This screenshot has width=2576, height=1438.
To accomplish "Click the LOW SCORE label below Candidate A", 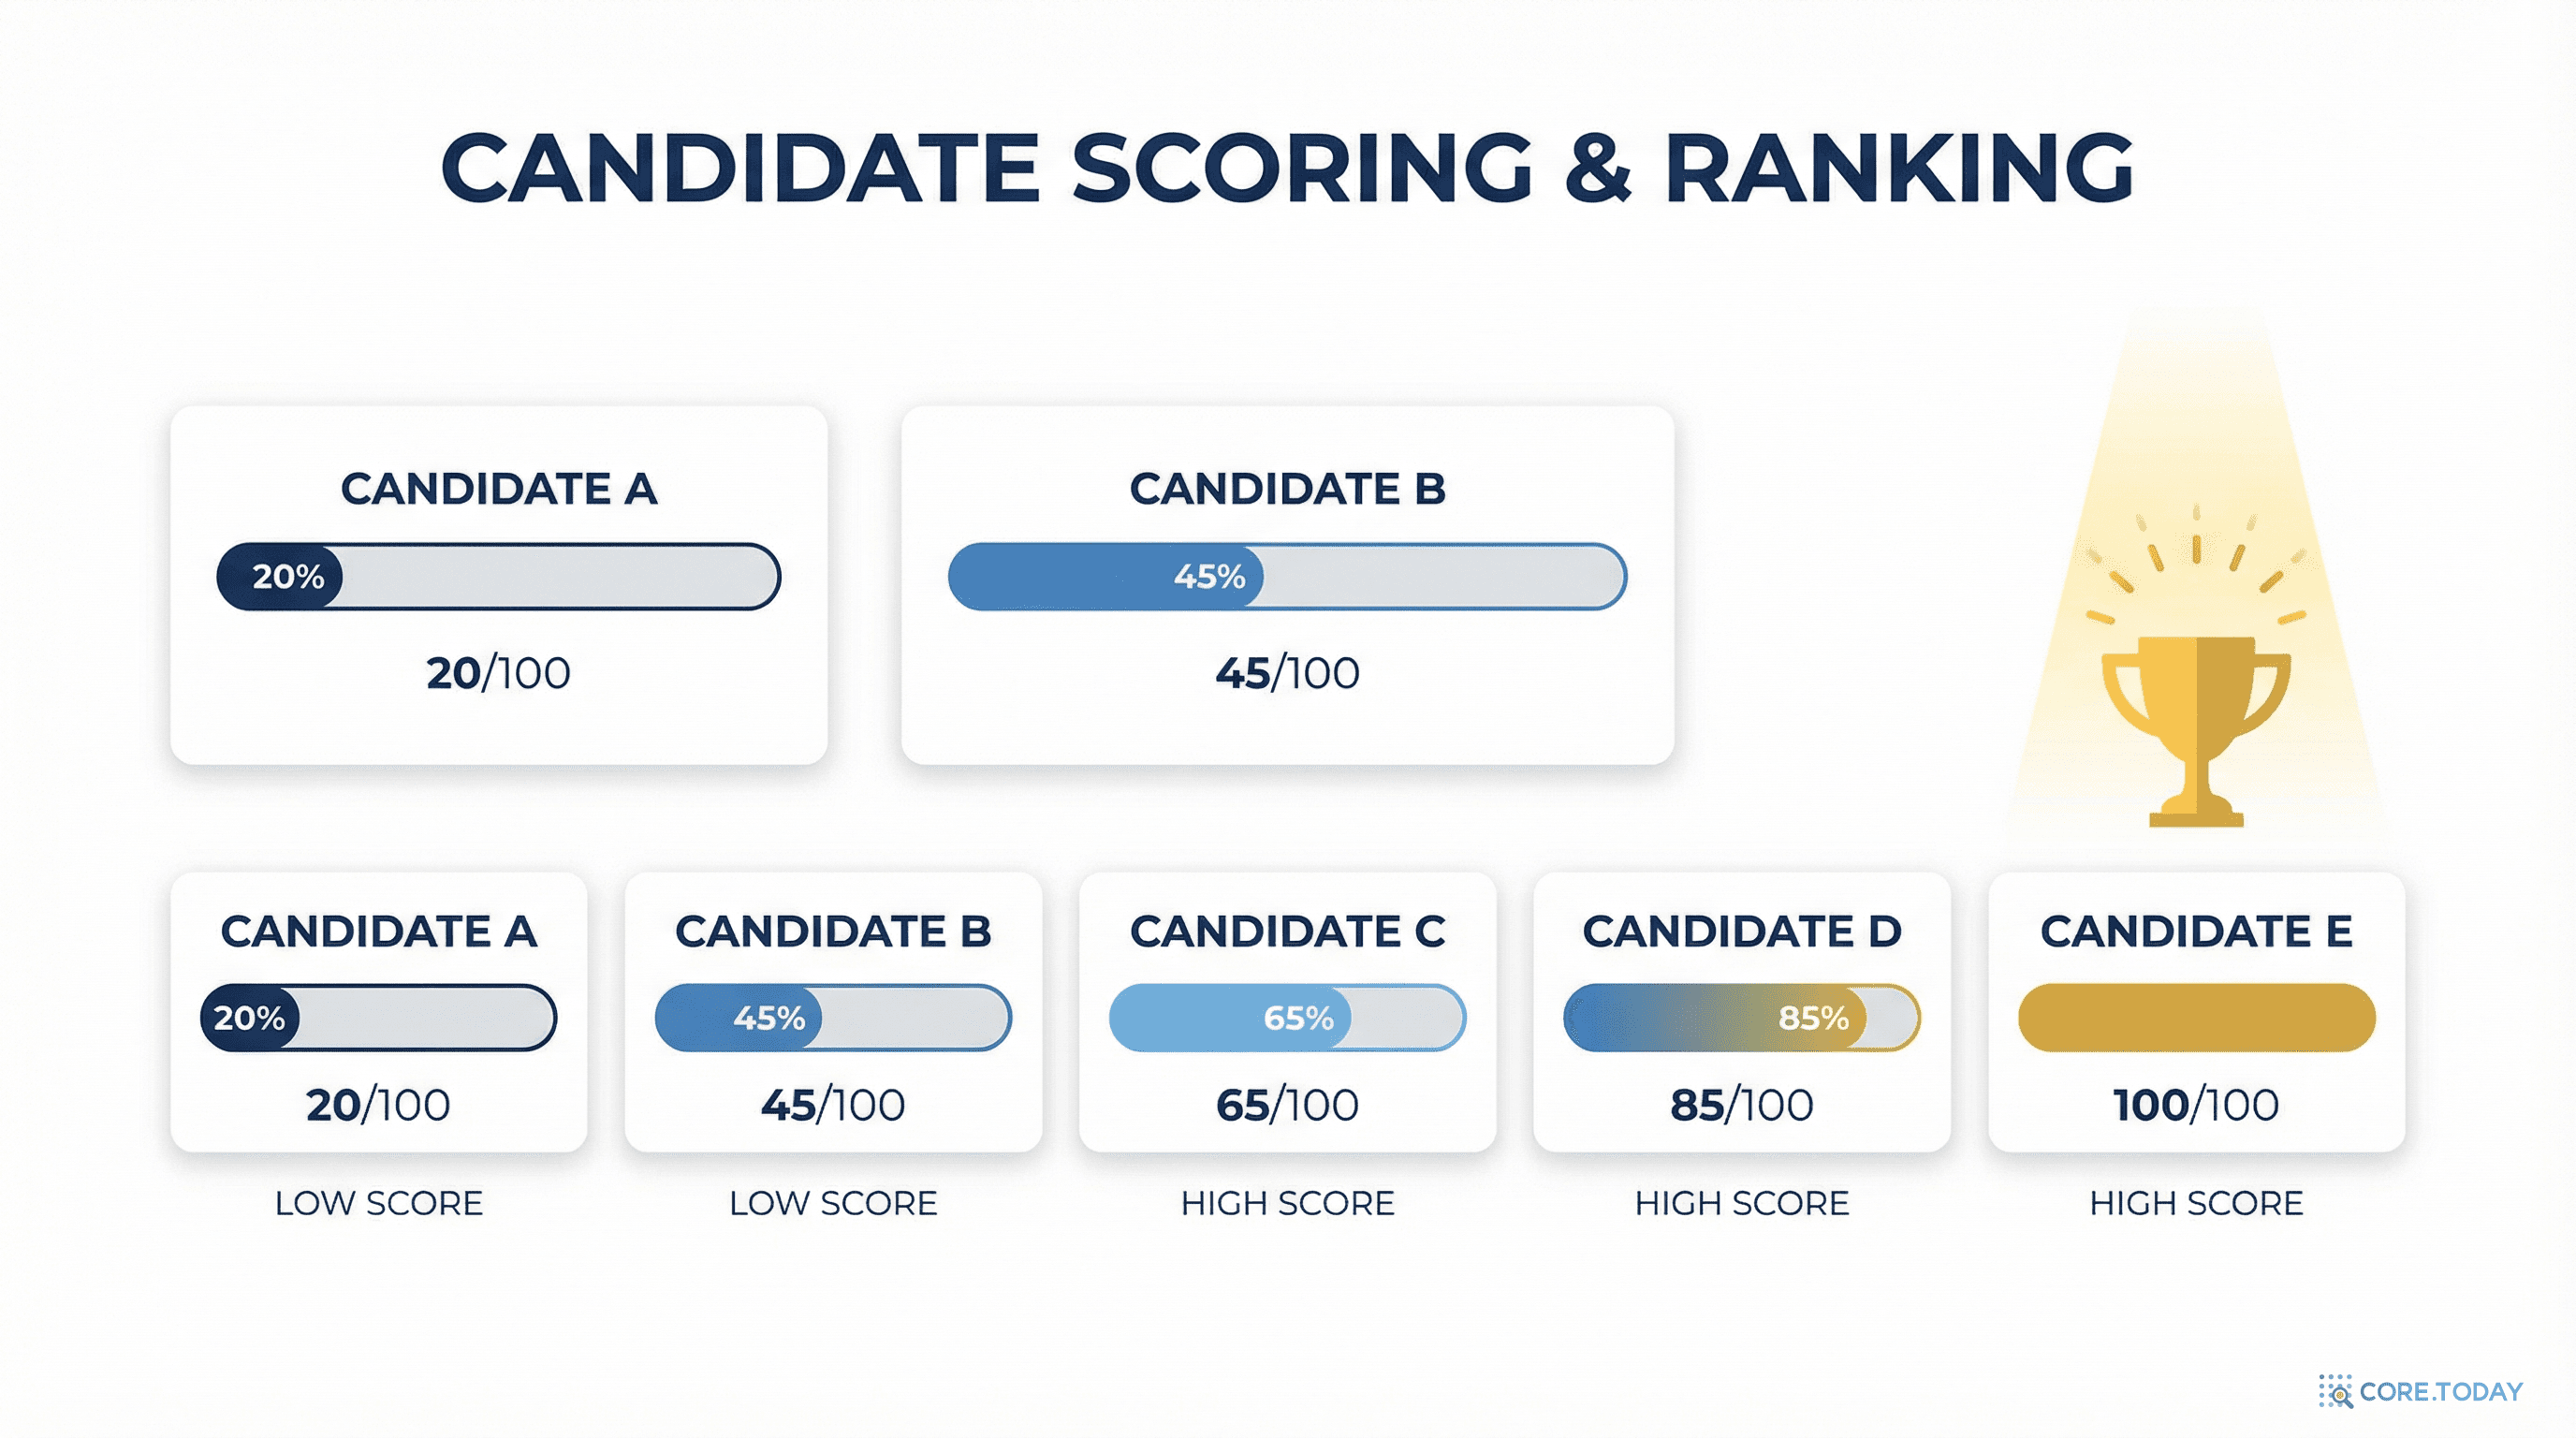I will coord(379,1203).
